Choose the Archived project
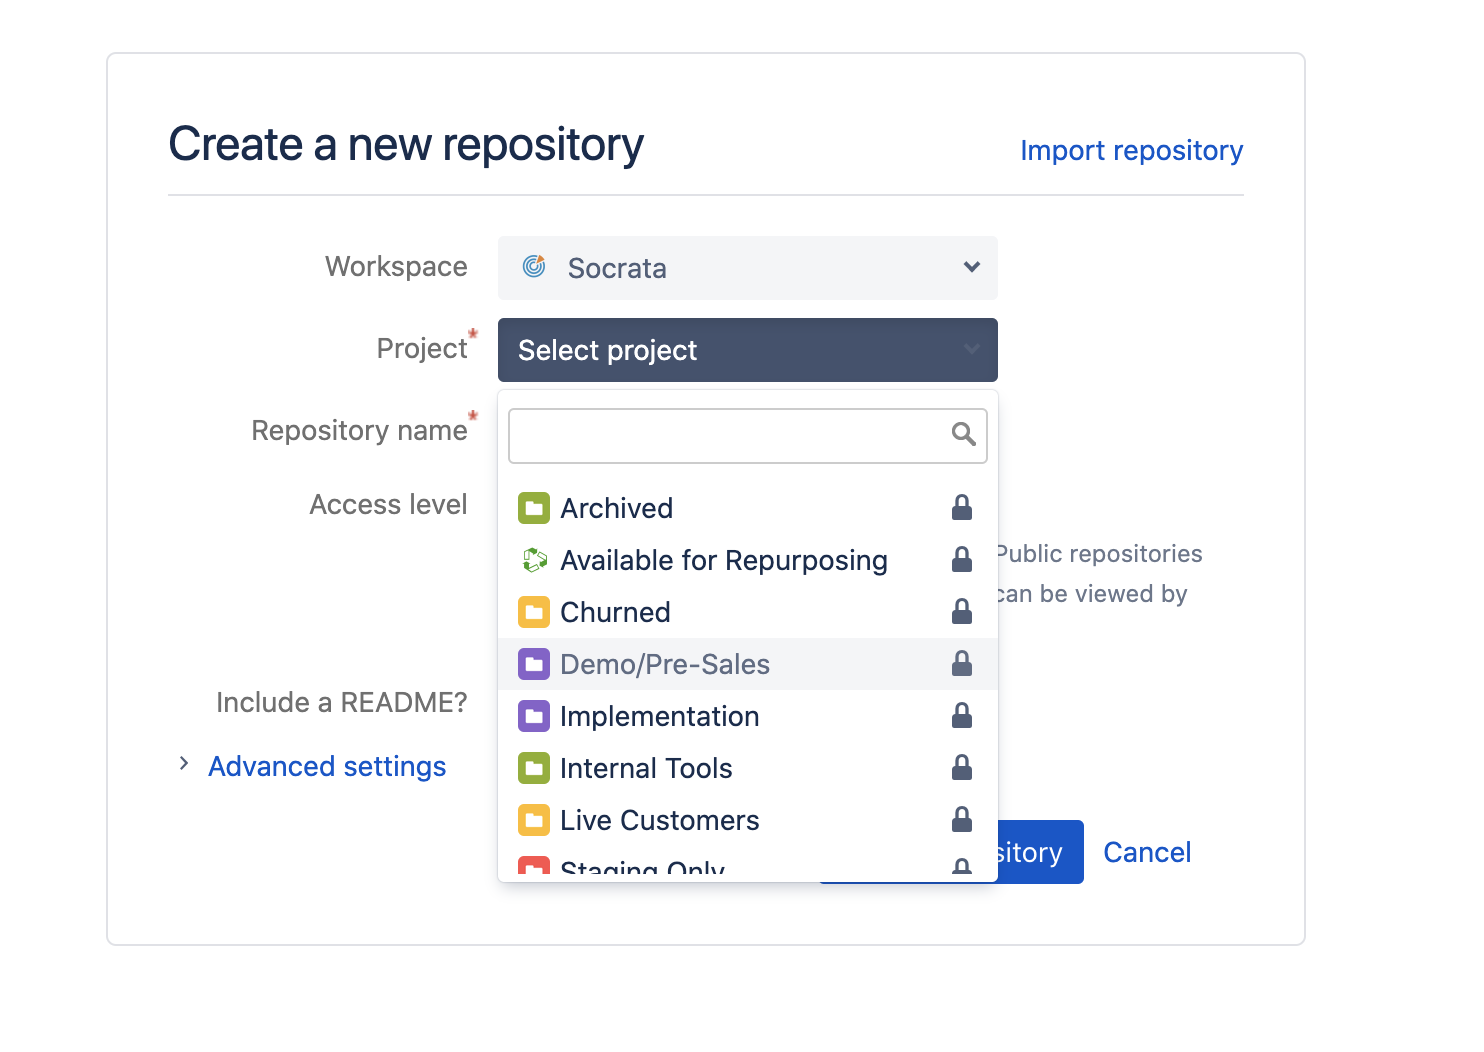 coord(748,508)
